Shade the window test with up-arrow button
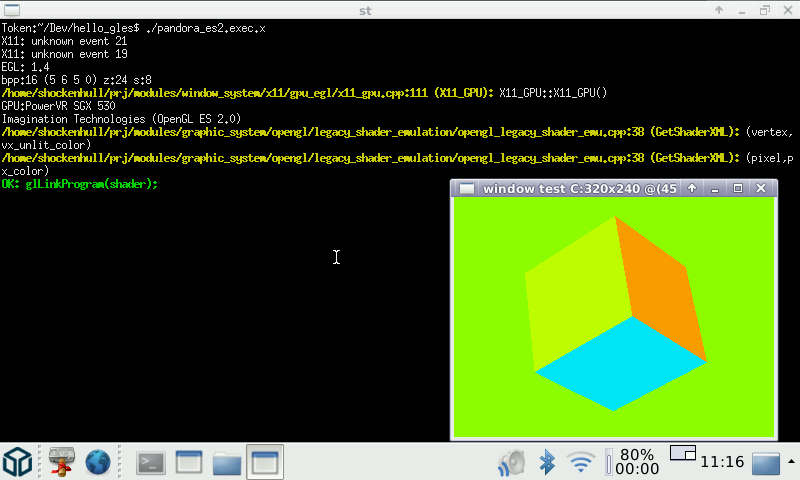This screenshot has height=480, width=800. click(x=692, y=189)
